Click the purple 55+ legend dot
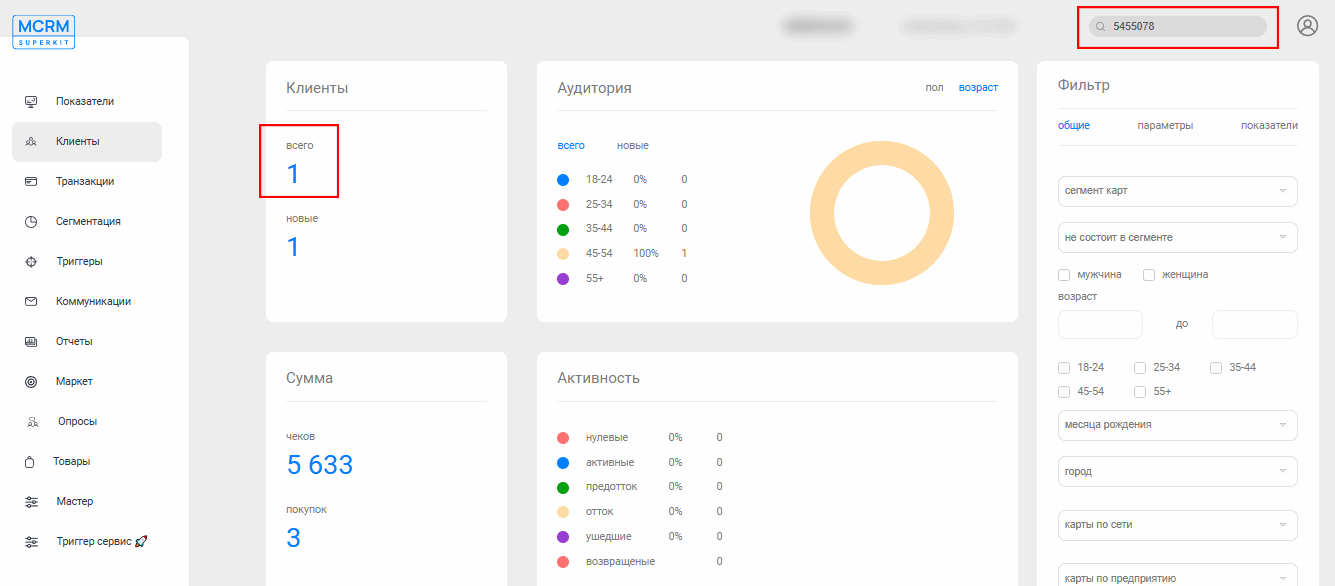The width and height of the screenshot is (1335, 586). [563, 278]
